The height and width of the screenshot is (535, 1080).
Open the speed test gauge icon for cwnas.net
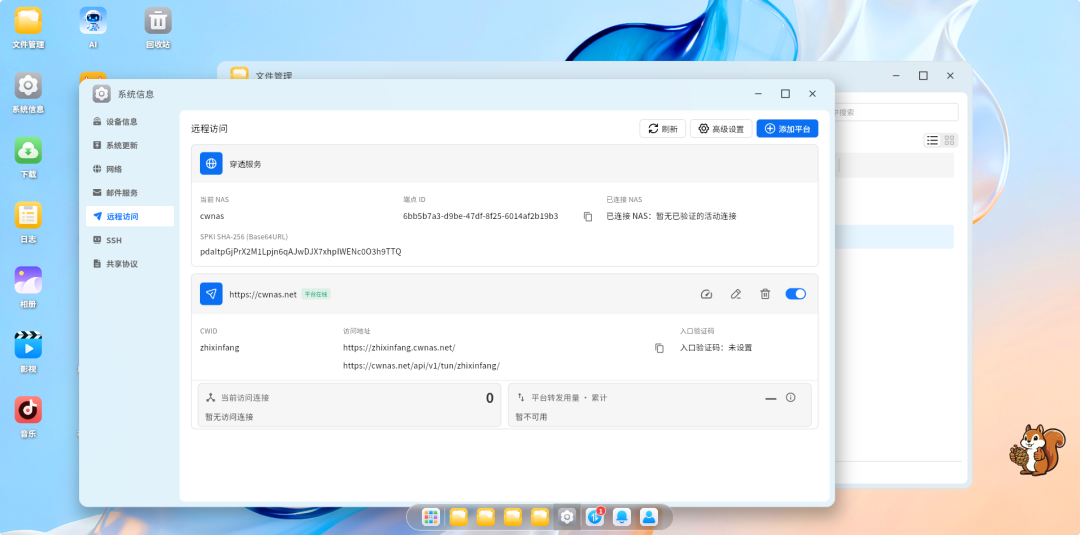706,294
